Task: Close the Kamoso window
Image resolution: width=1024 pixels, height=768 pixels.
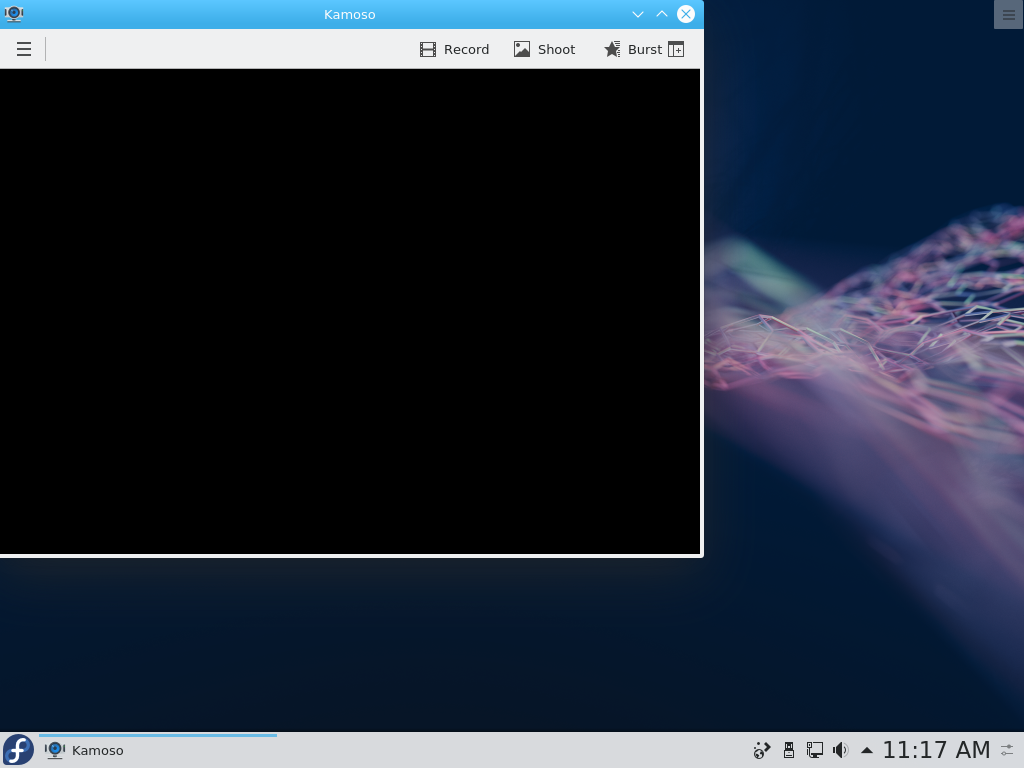Action: (x=686, y=14)
